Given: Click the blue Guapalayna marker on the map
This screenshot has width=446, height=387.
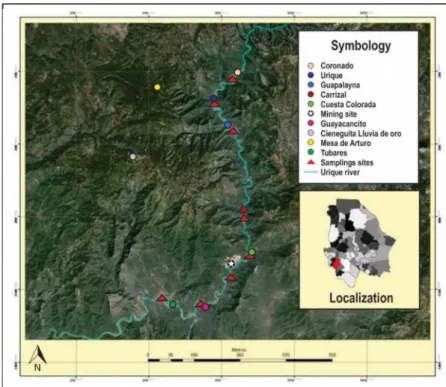Looking at the screenshot, I should click(x=228, y=125).
